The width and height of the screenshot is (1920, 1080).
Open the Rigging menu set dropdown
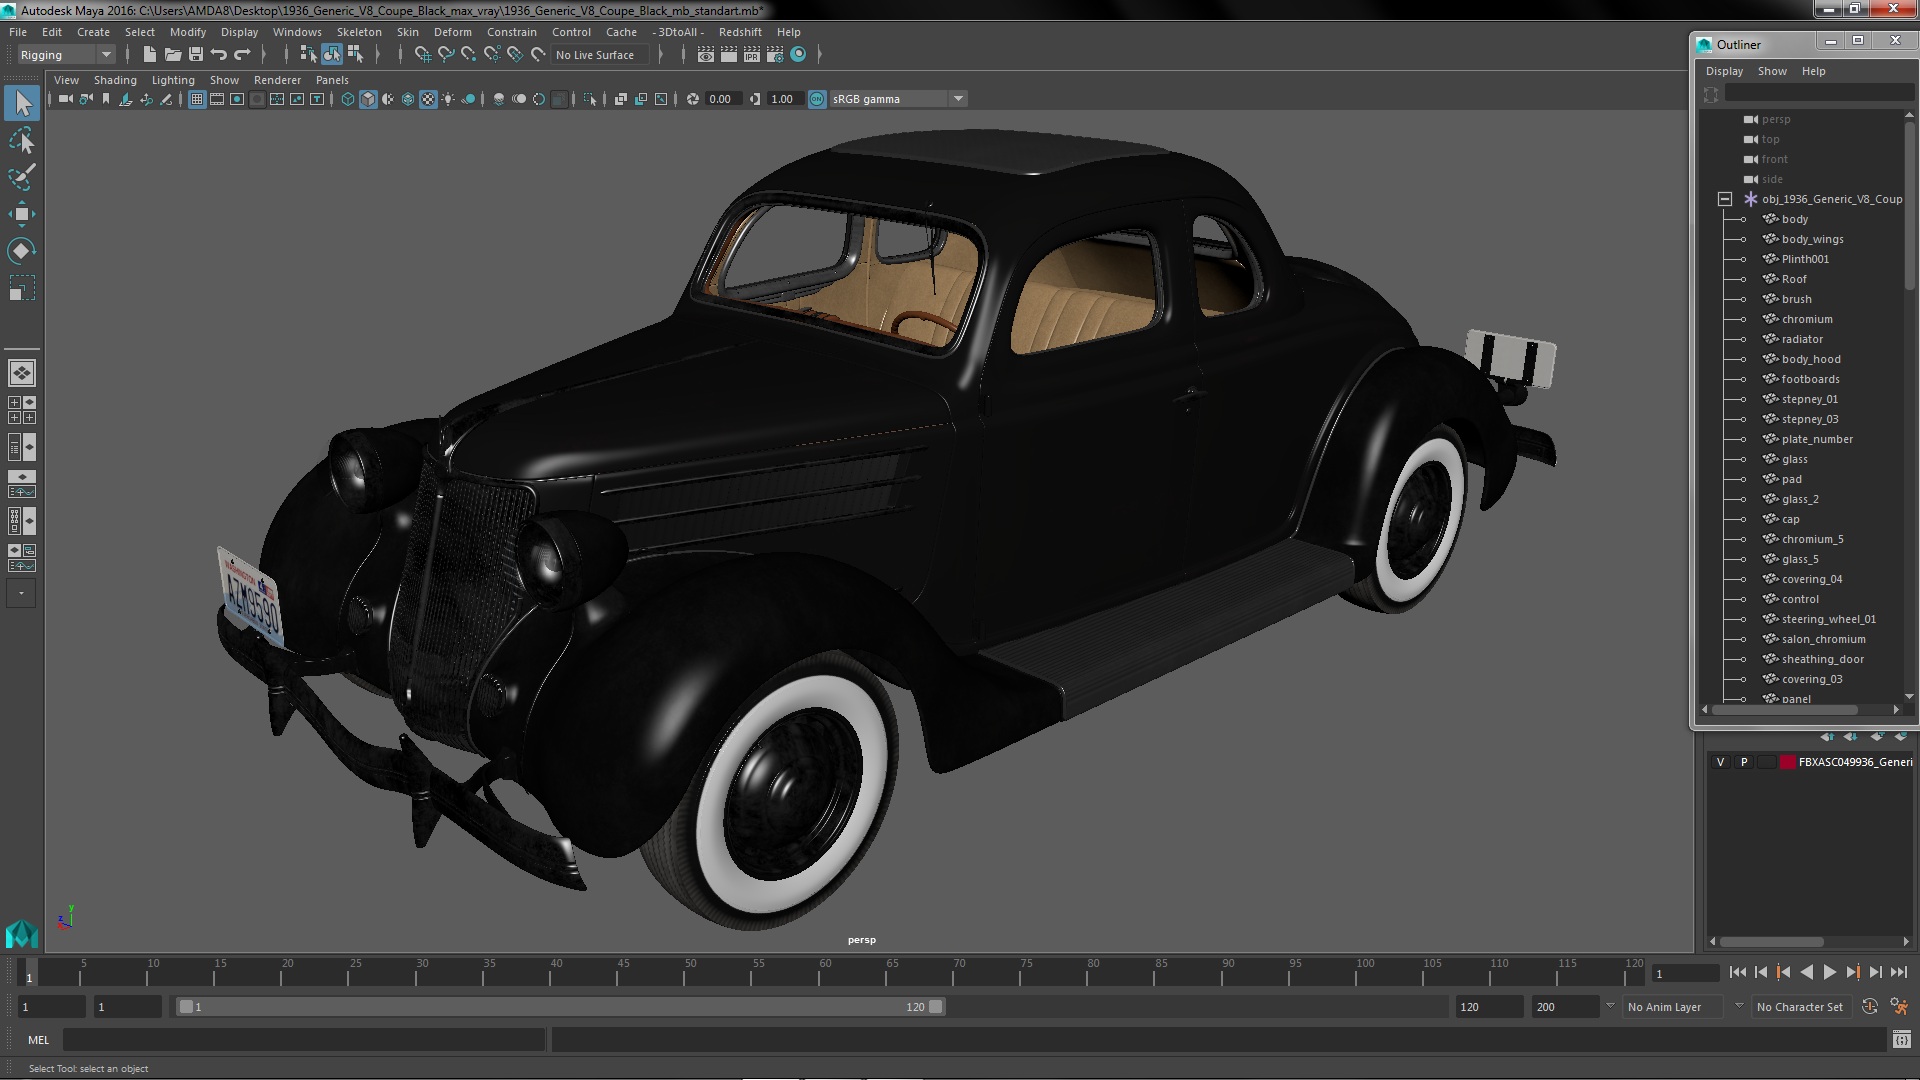[x=66, y=55]
